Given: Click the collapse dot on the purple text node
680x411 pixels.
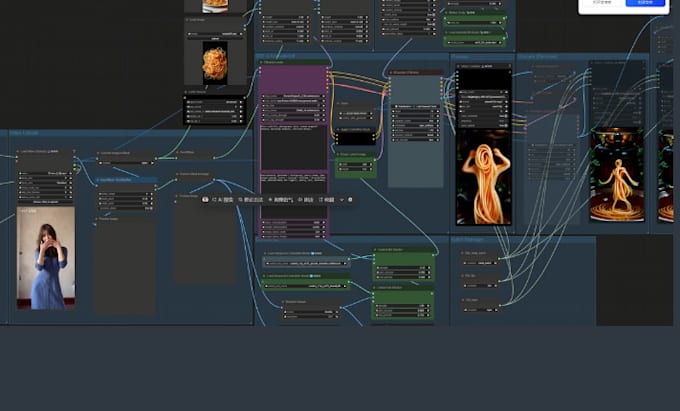Looking at the screenshot, I should coord(262,63).
